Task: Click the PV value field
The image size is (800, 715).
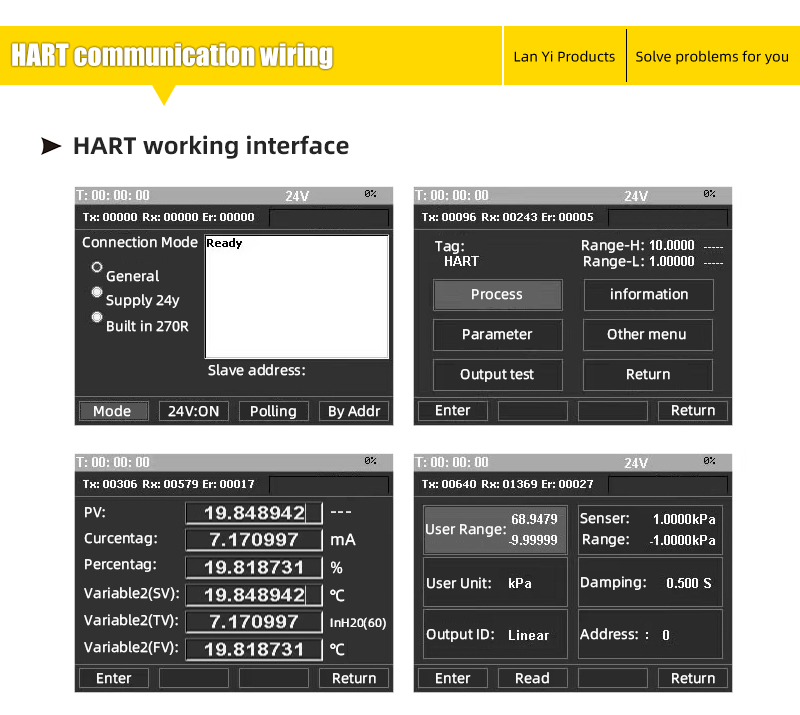Action: click(x=254, y=513)
